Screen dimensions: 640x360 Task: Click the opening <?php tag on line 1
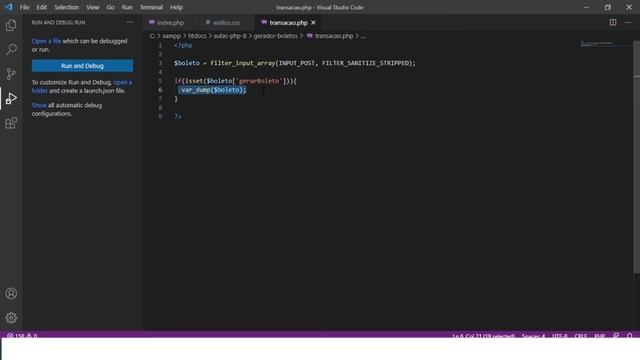[183, 45]
